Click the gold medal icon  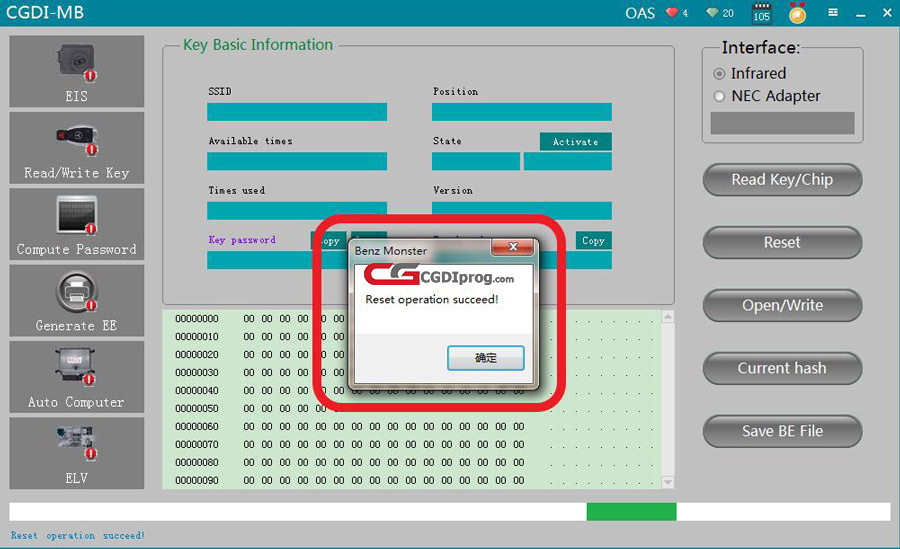tap(797, 13)
